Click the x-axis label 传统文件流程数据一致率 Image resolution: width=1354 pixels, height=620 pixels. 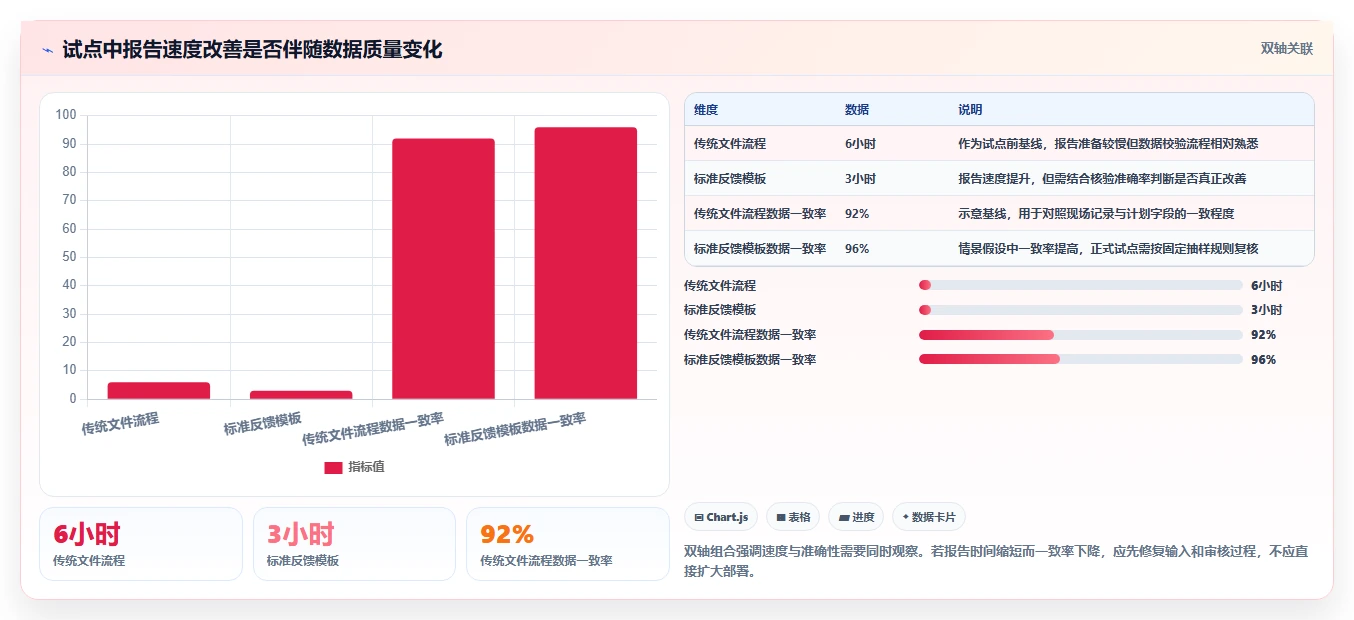pyautogui.click(x=373, y=428)
